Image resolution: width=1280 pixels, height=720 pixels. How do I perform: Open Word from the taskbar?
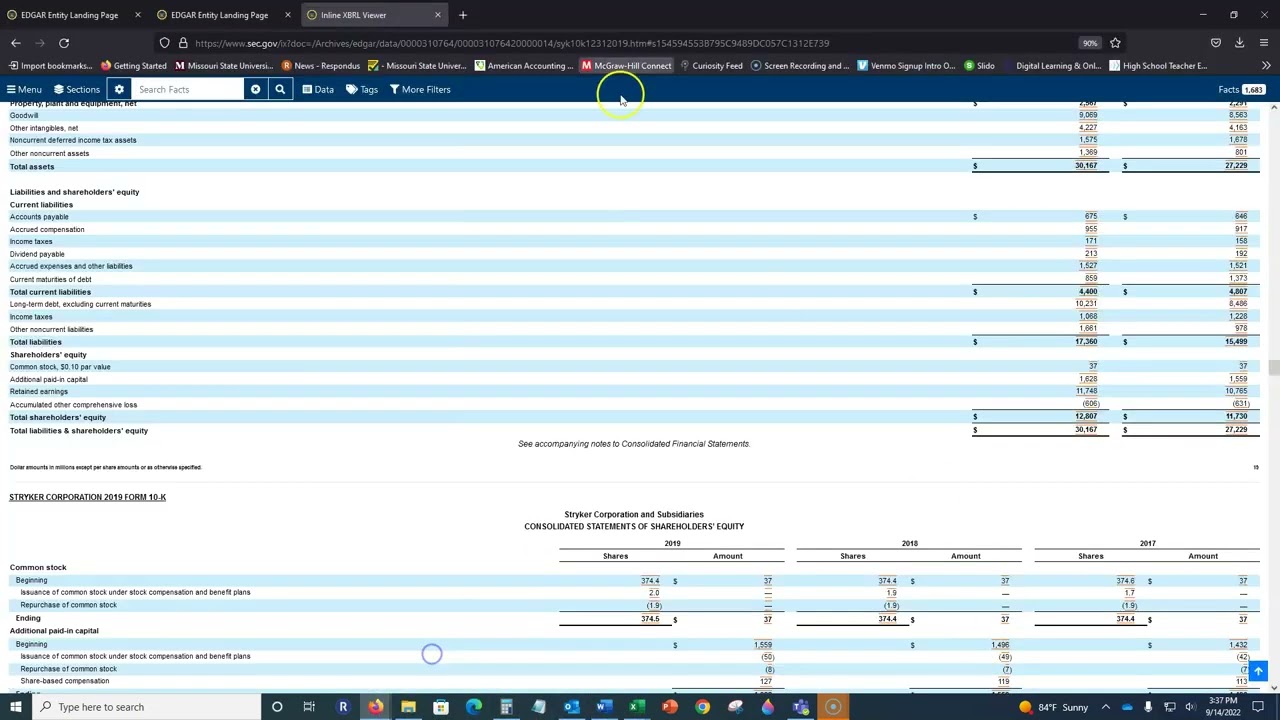pyautogui.click(x=604, y=707)
